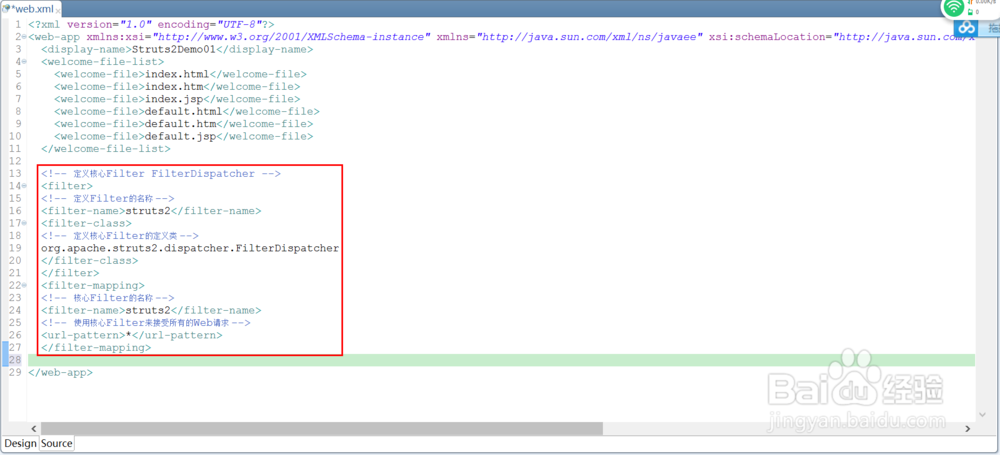
Task: Click the FilterDispatcher comment on line 13
Action: point(161,174)
